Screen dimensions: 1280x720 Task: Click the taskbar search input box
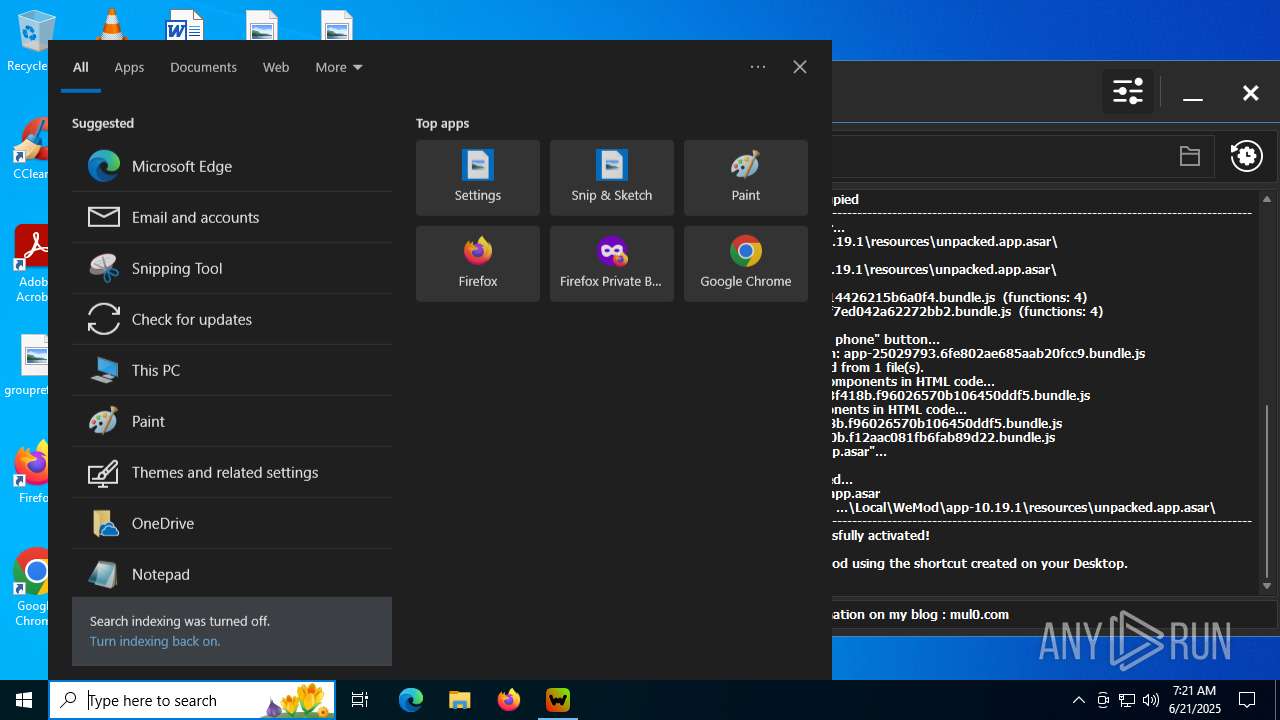tap(194, 700)
